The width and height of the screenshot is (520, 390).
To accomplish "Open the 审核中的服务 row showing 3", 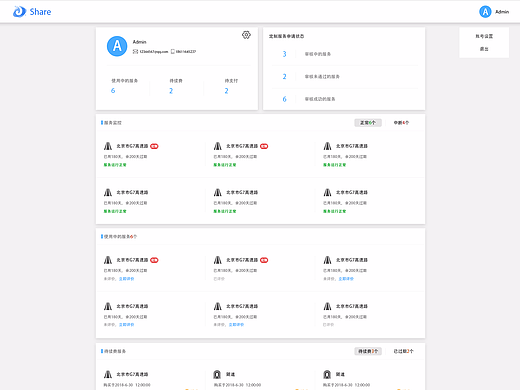I will [x=344, y=54].
